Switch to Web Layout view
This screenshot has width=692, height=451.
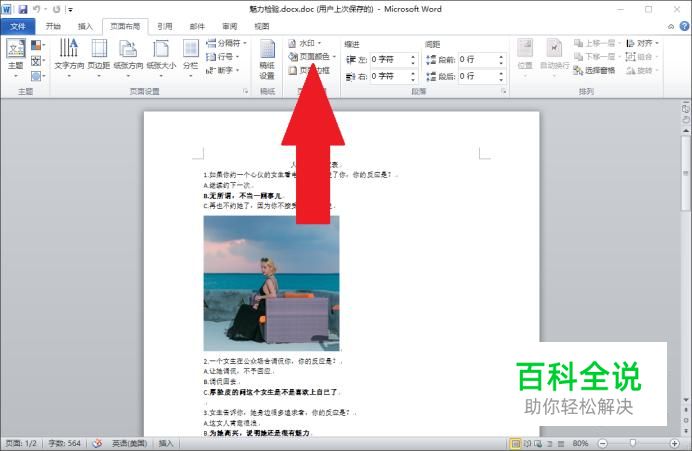[538, 443]
